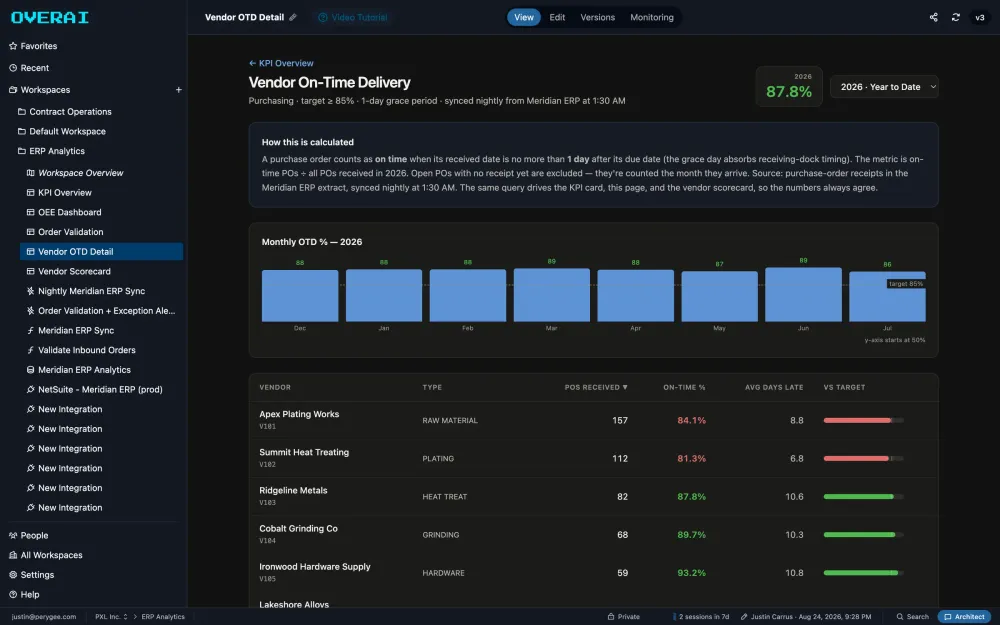Switch to the View tab
Screen dimensions: 1000x625
tap(524, 17)
